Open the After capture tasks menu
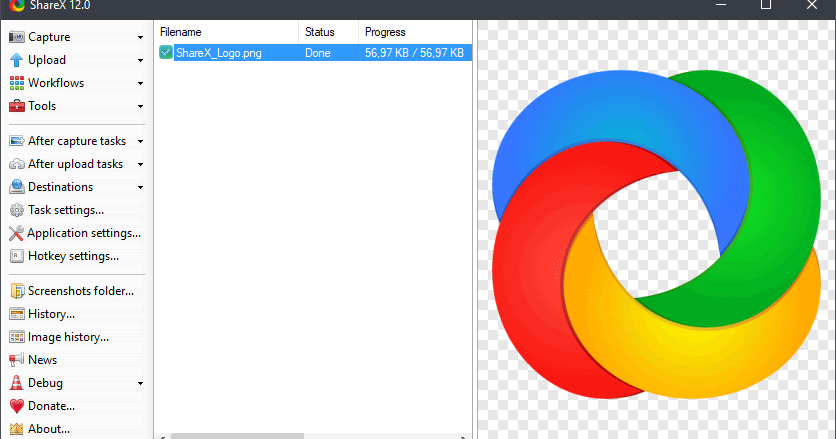The height and width of the screenshot is (439, 836). pos(76,141)
